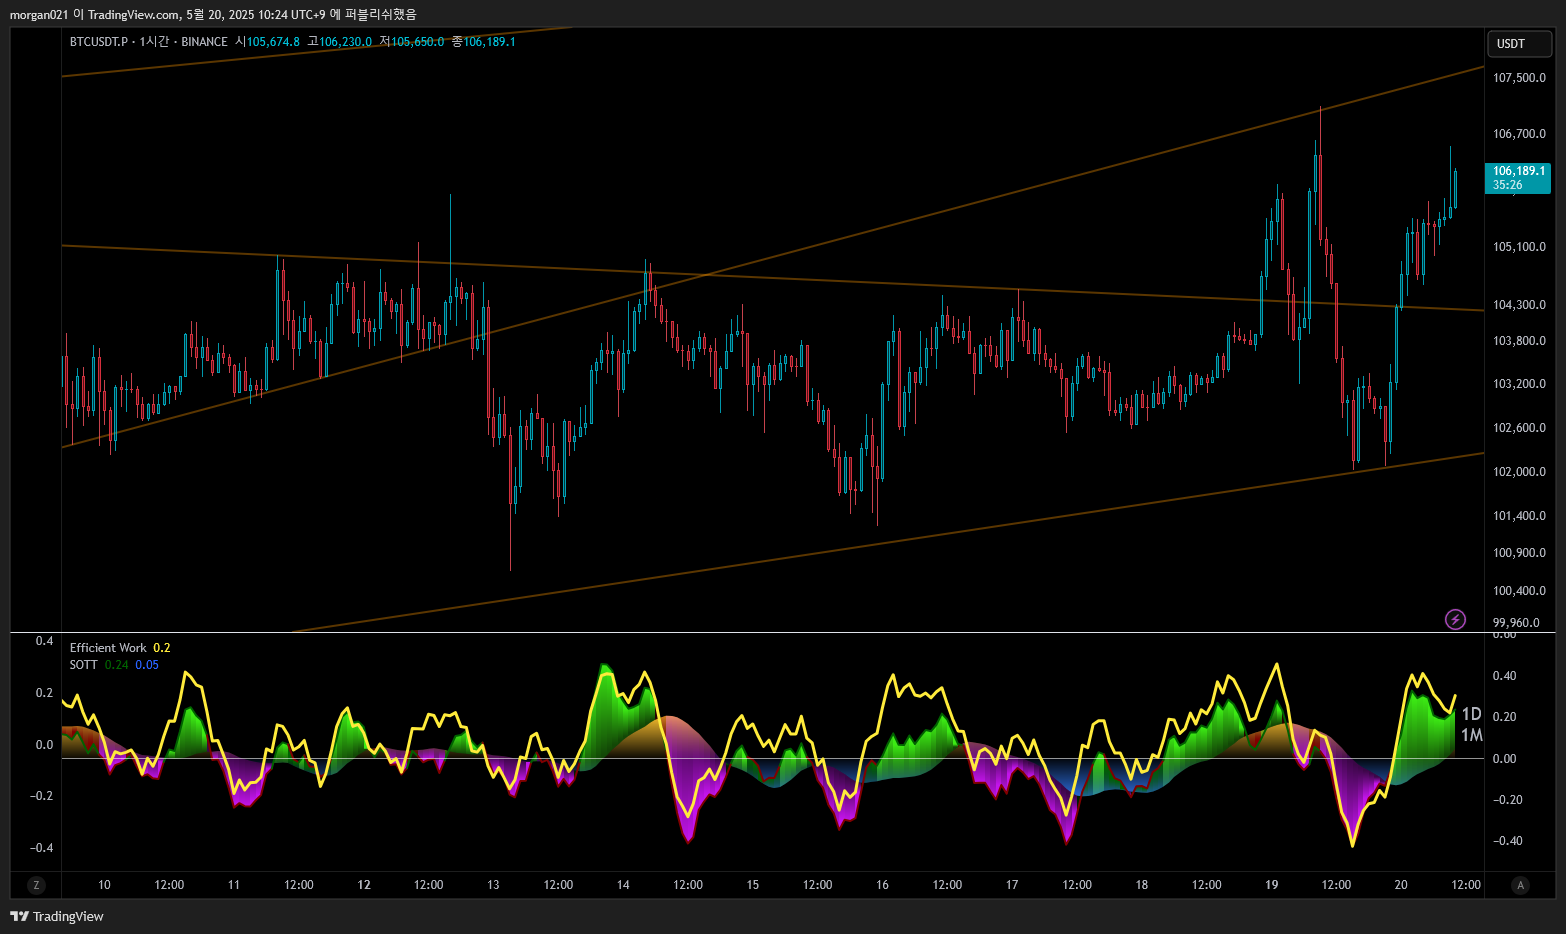
Task: Click the 99,960.0 price scale label
Action: [1516, 623]
